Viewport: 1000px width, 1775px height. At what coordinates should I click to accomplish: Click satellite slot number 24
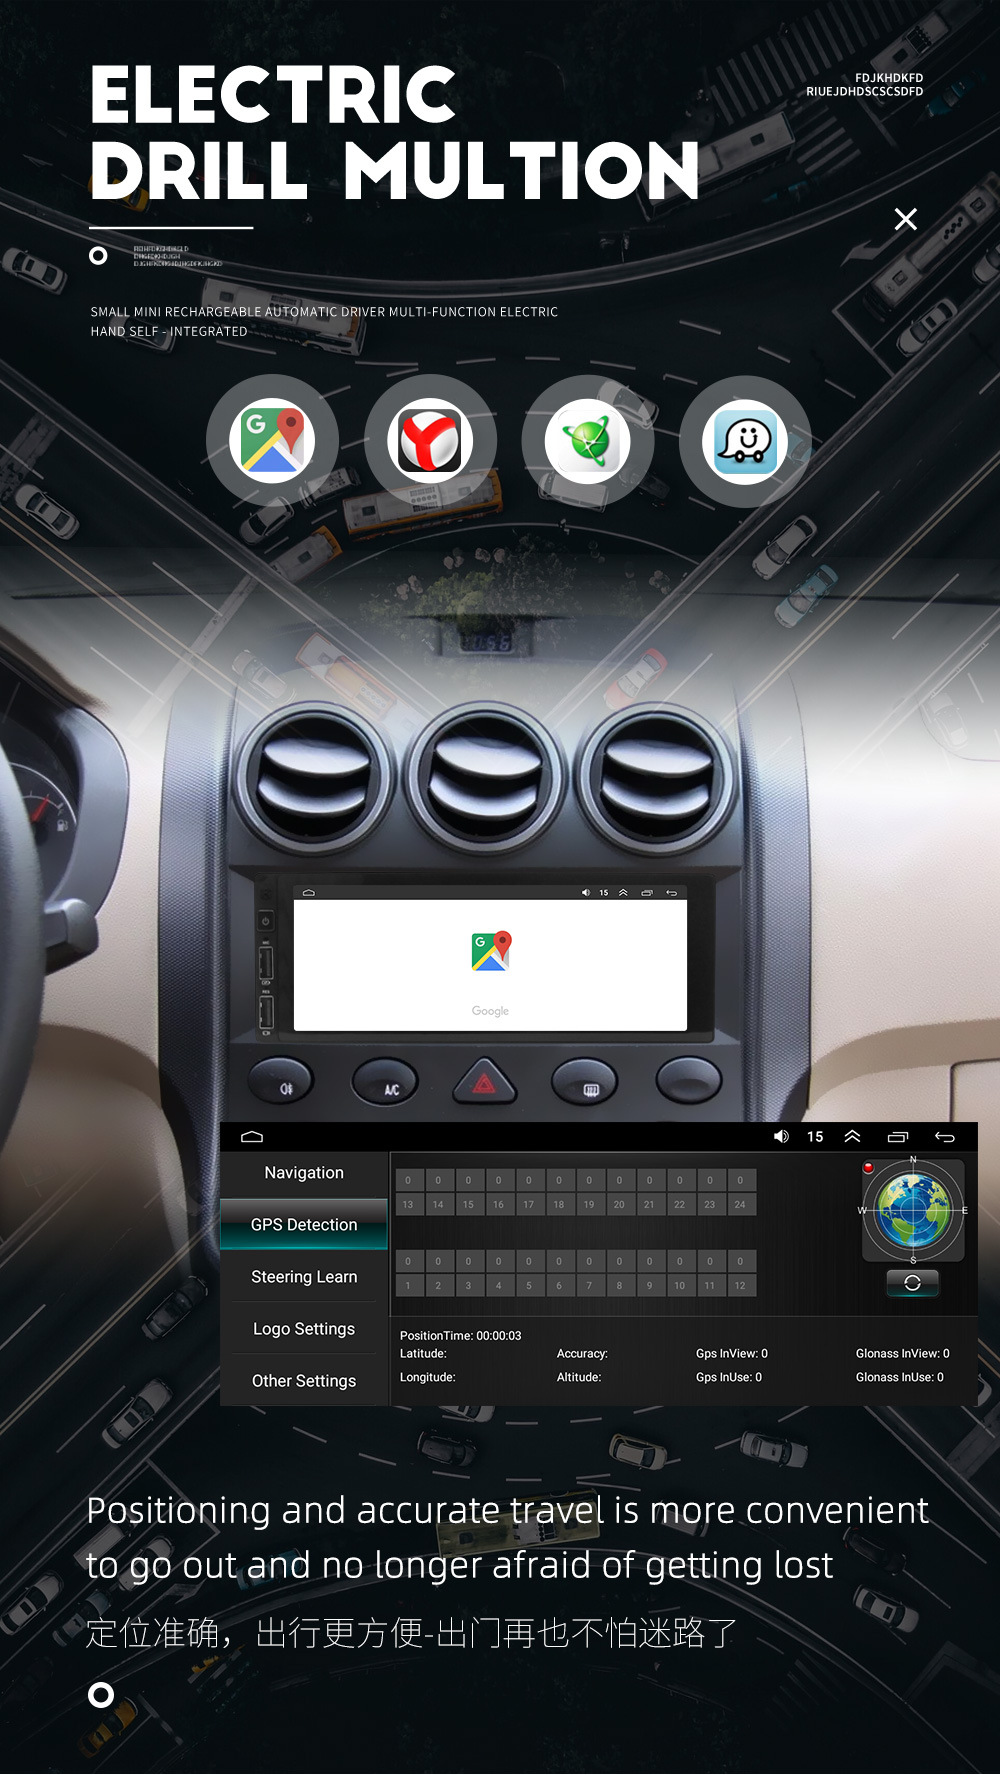[740, 1205]
